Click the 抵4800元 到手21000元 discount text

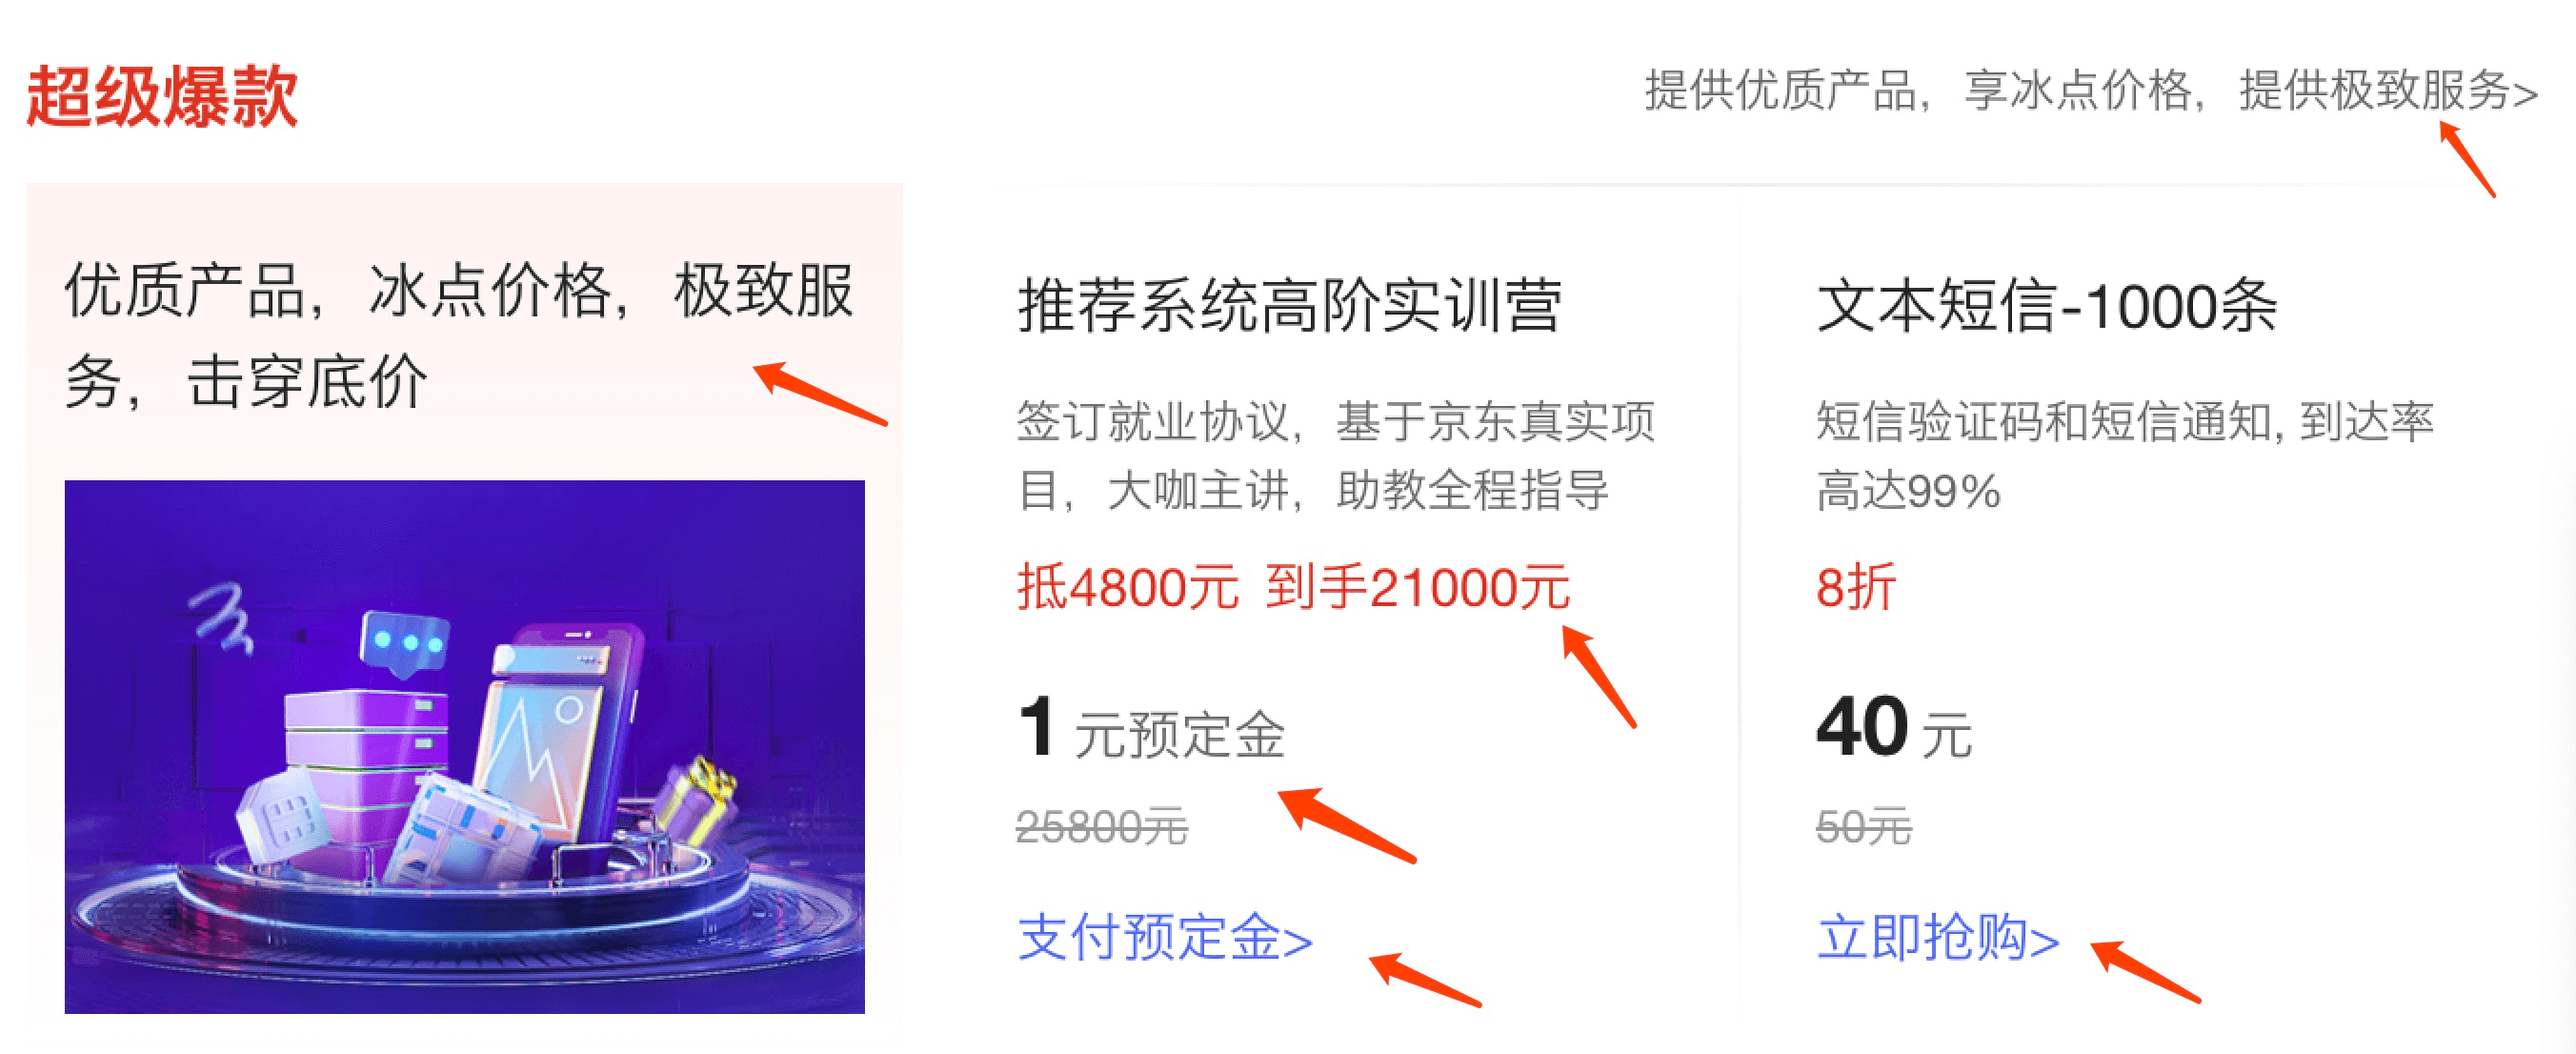coord(1293,587)
